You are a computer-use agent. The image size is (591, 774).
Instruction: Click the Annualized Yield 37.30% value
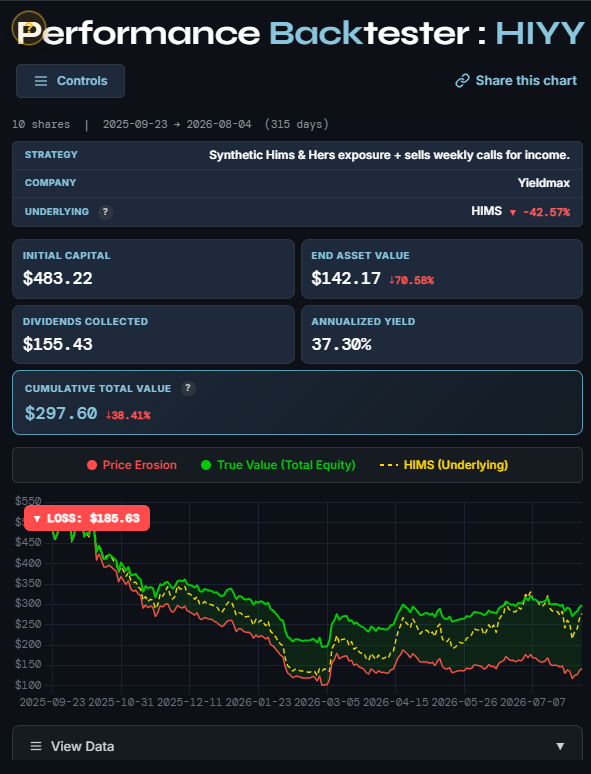pos(341,344)
